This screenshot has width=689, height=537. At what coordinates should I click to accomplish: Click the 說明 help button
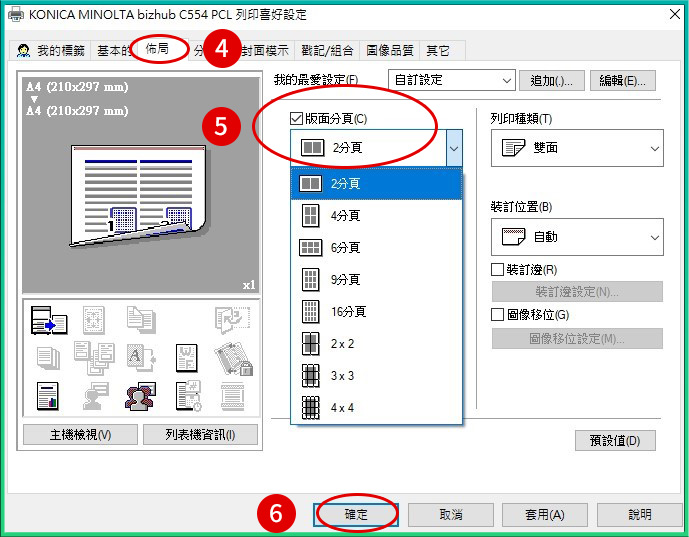pos(640,515)
